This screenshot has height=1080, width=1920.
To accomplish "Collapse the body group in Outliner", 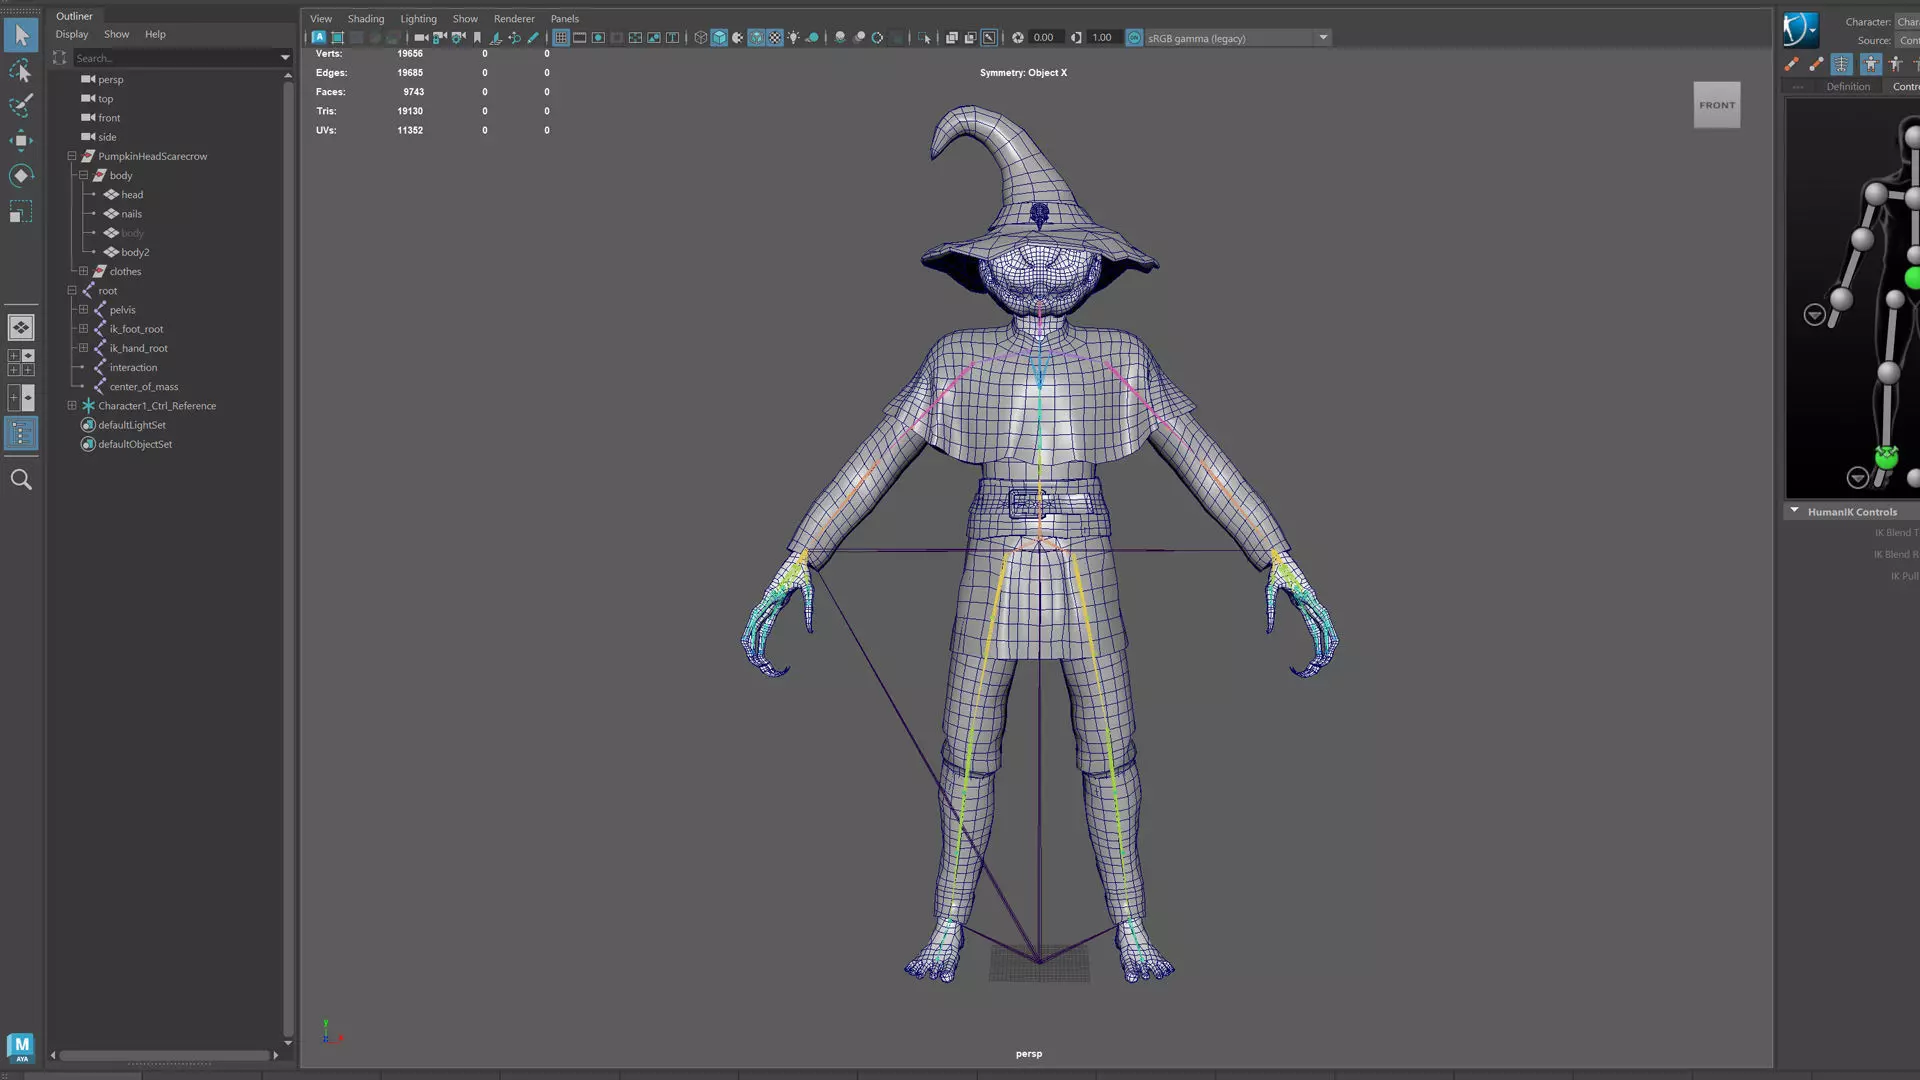I will click(x=84, y=175).
